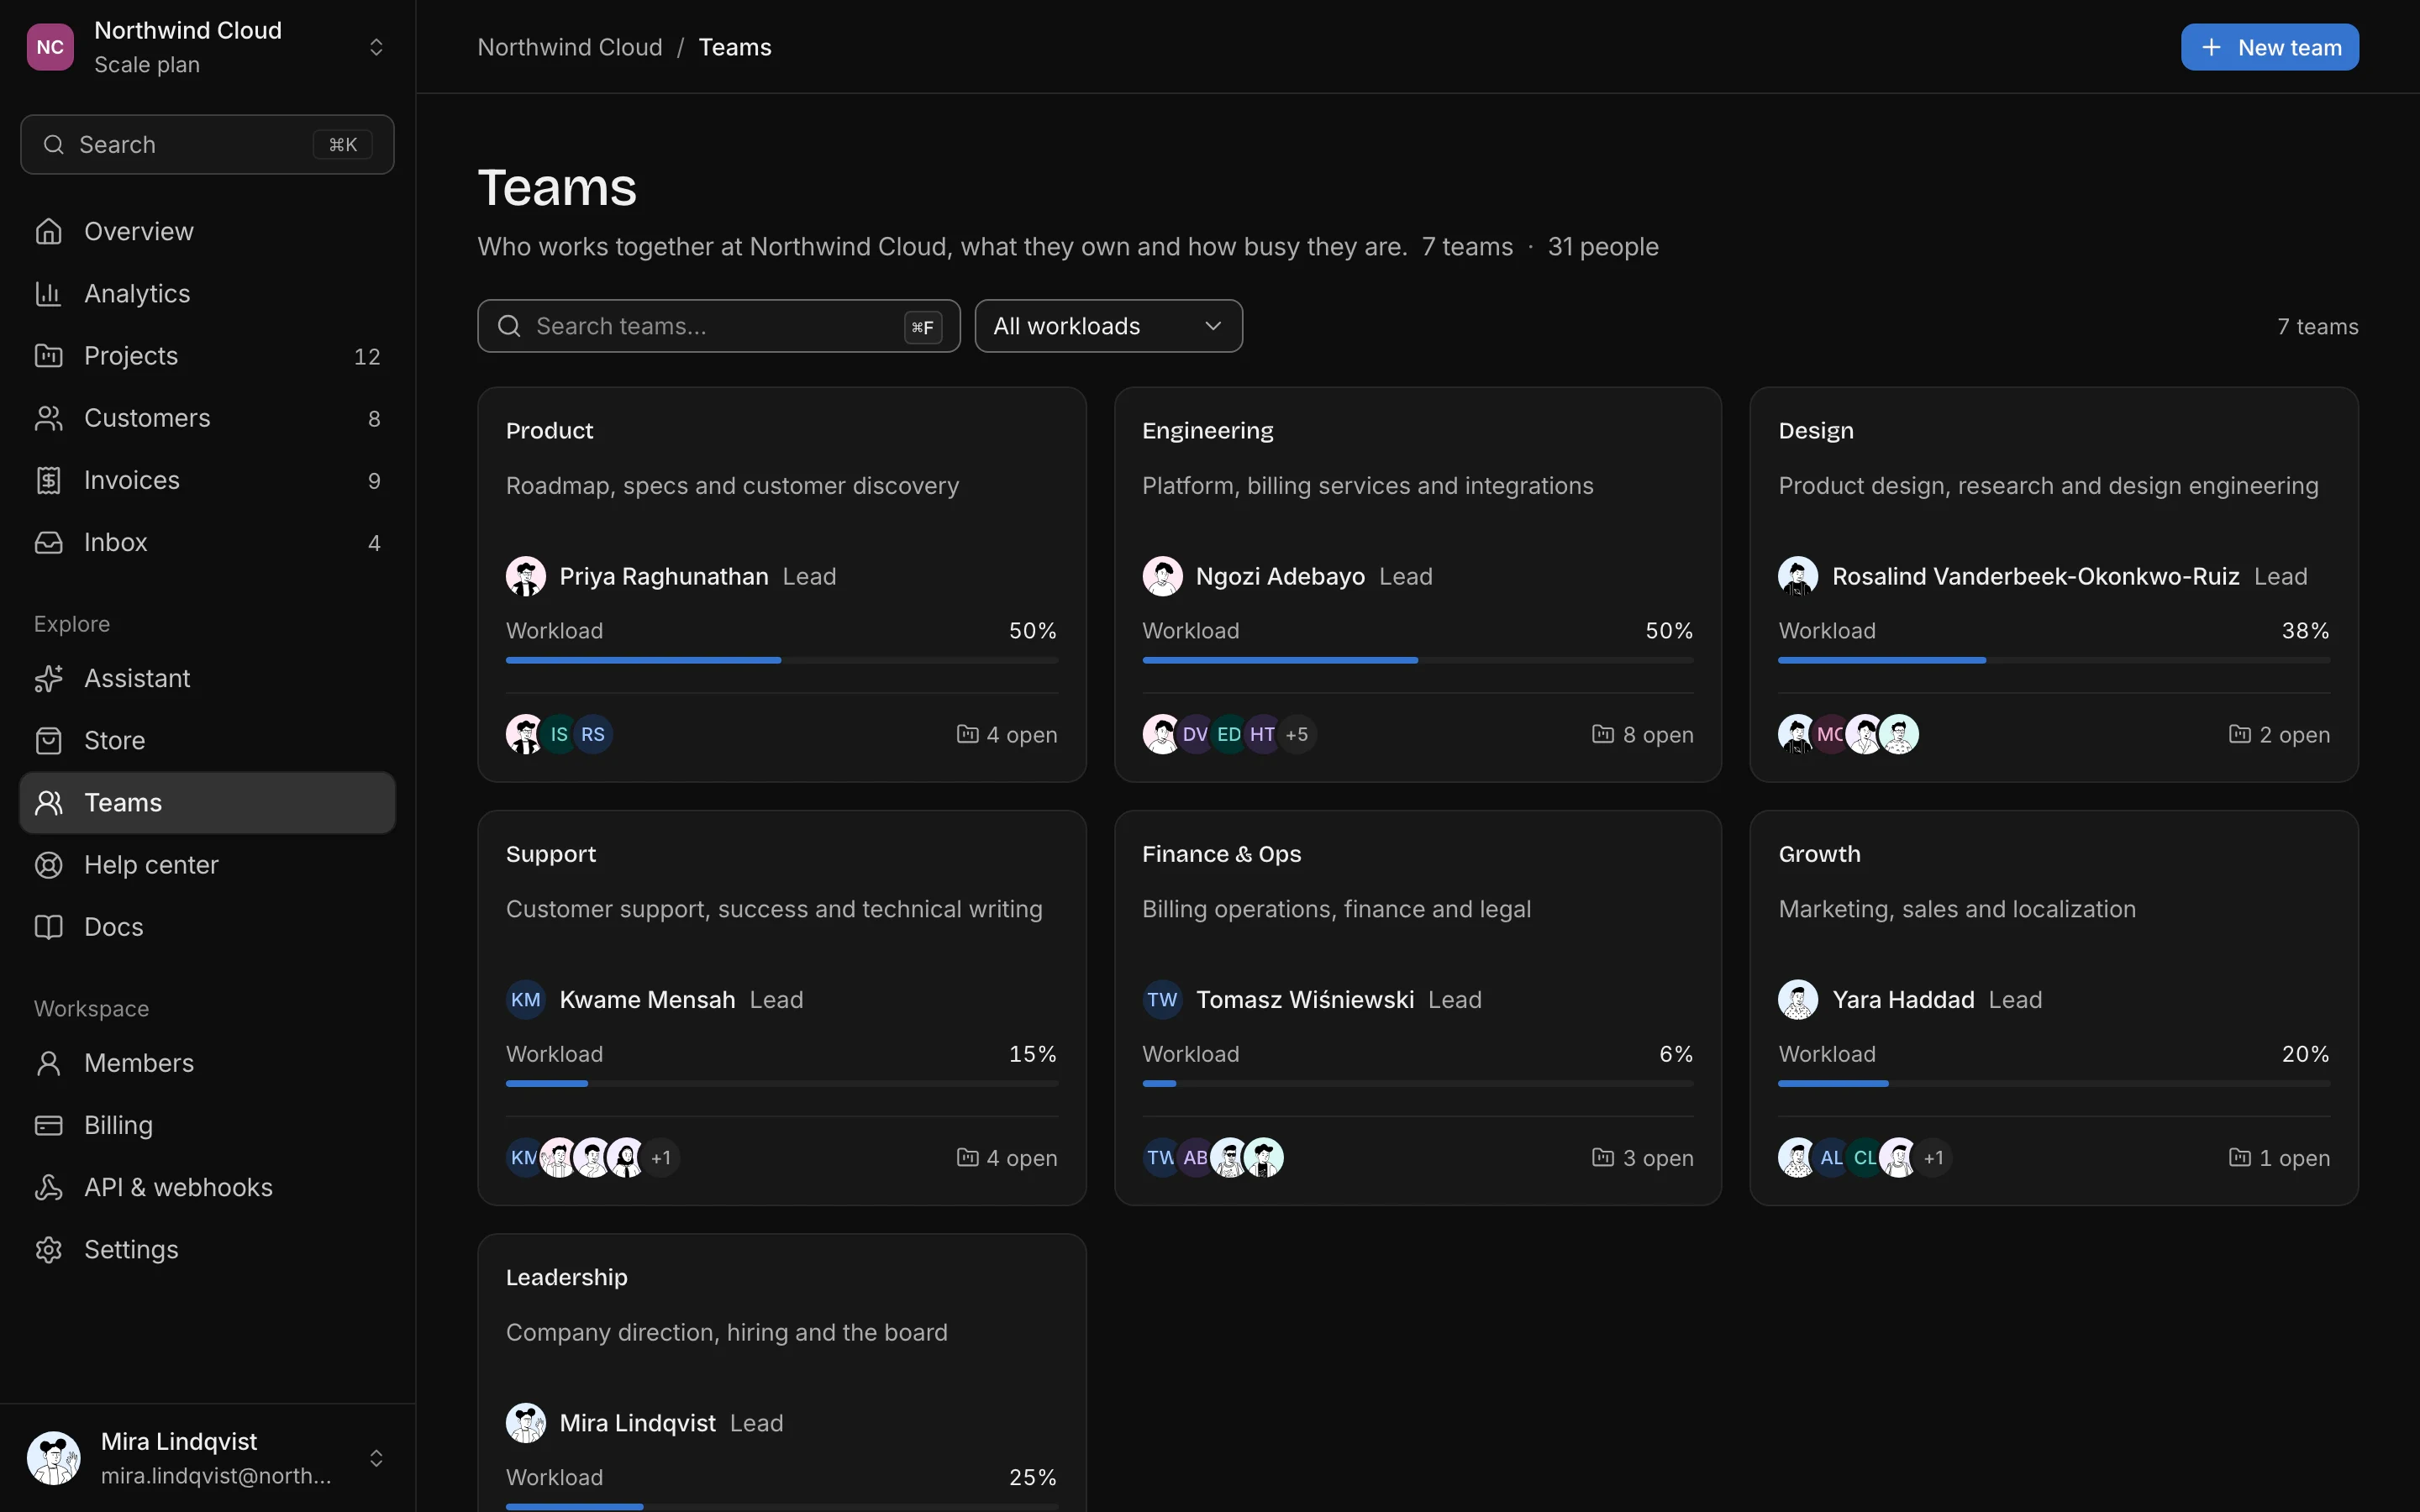Click the Inbox tray icon
Viewport: 2420px width, 1512px height.
tap(48, 542)
